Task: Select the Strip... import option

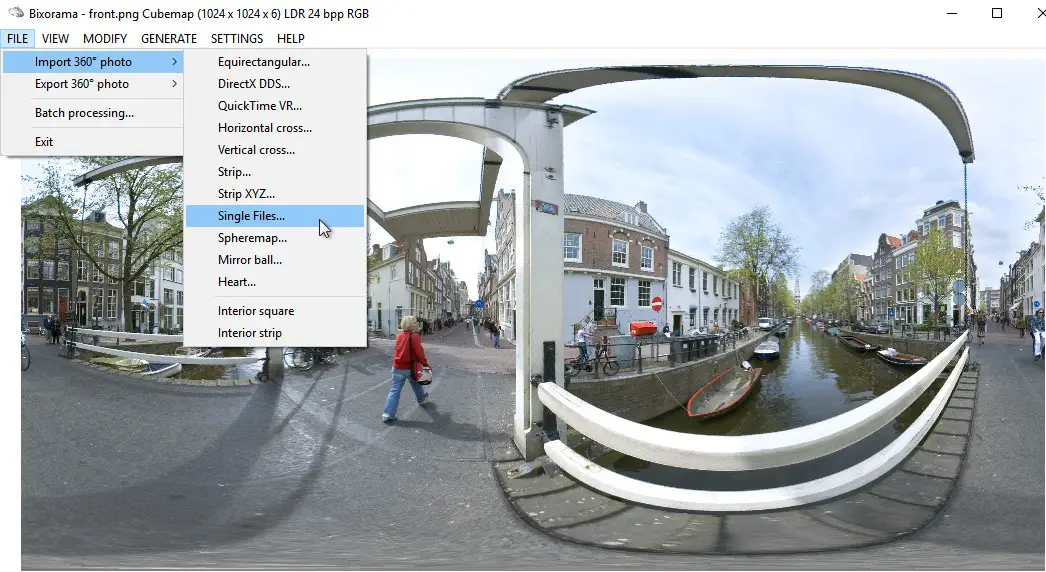Action: pos(275,172)
